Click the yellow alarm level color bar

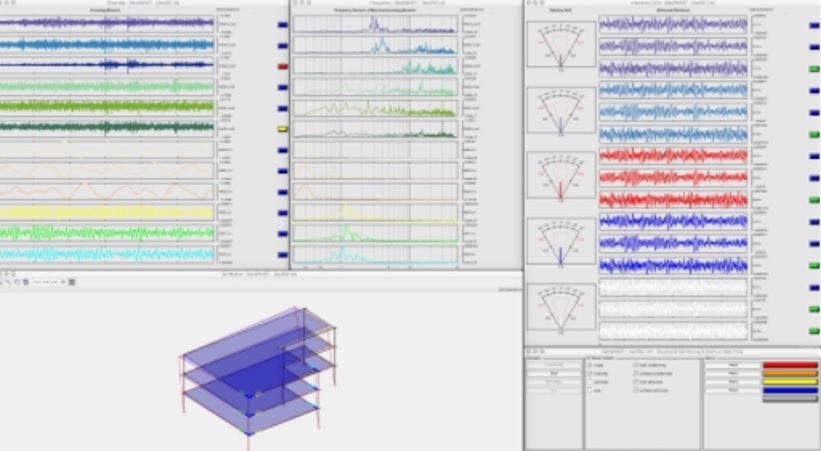point(789,382)
